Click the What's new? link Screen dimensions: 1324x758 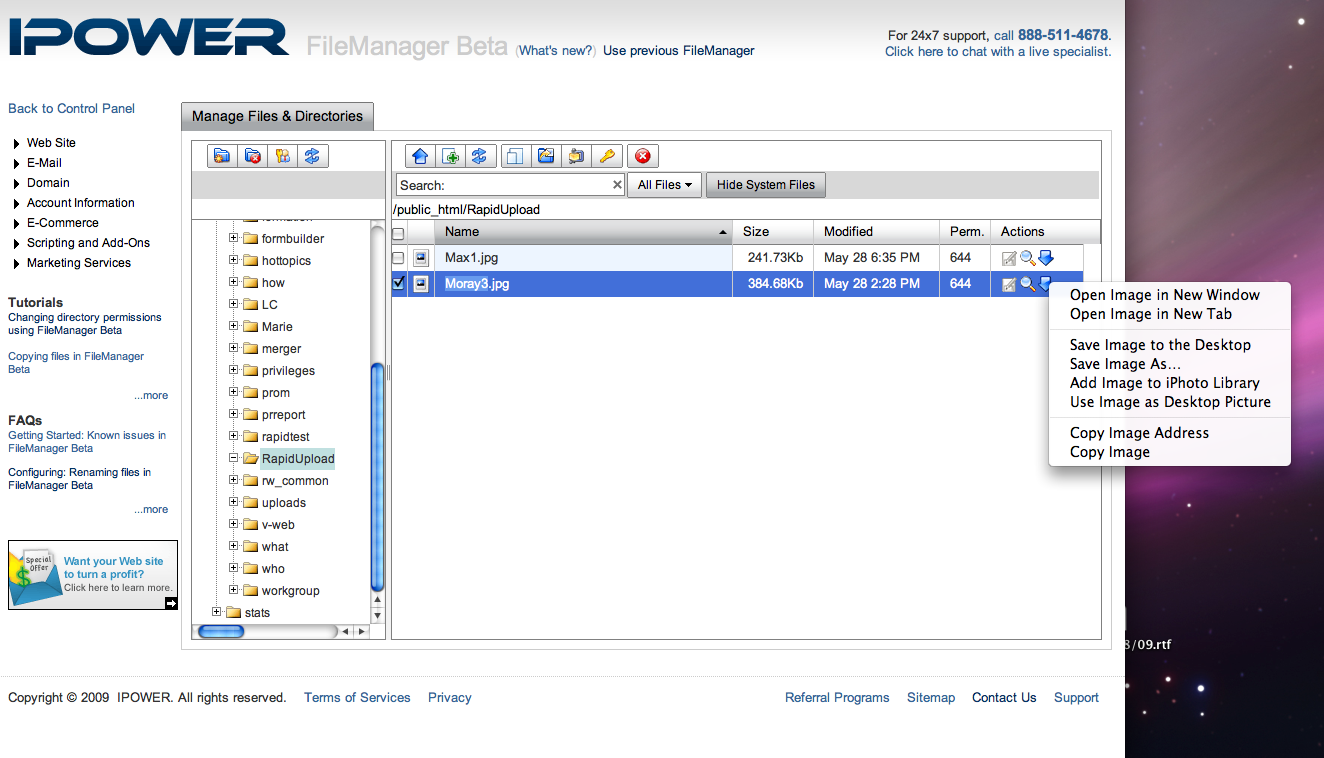tap(556, 51)
